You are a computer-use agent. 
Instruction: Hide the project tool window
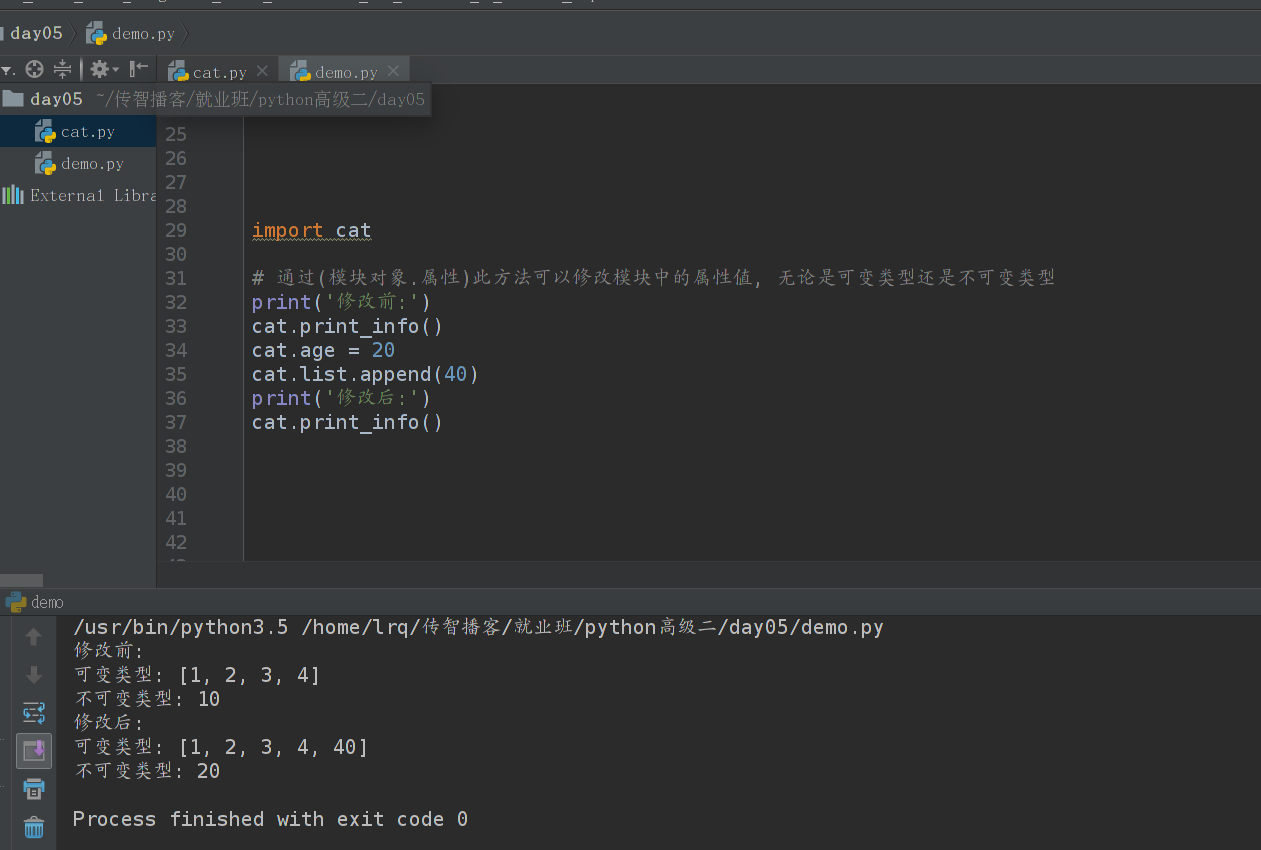139,69
